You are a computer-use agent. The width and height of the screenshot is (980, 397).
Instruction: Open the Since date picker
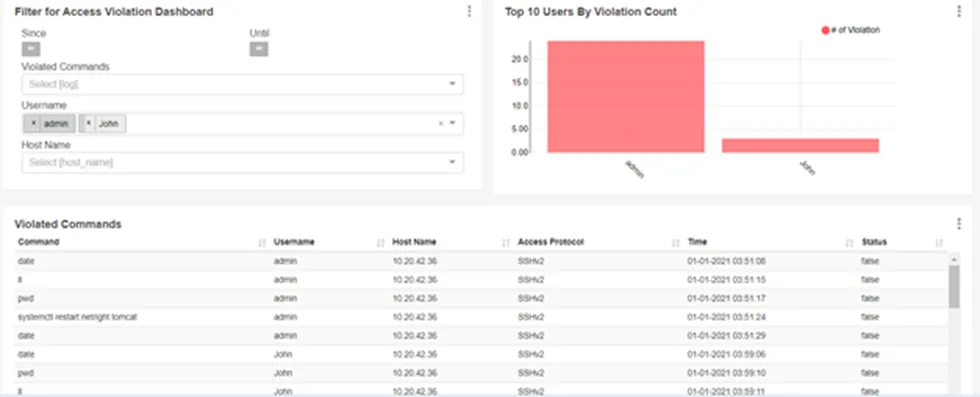click(x=31, y=49)
